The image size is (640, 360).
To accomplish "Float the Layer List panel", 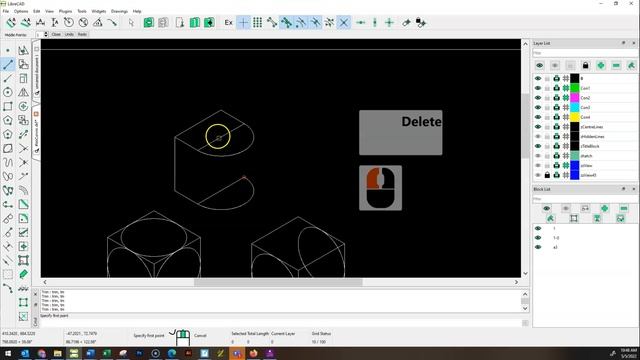I will coord(624,43).
